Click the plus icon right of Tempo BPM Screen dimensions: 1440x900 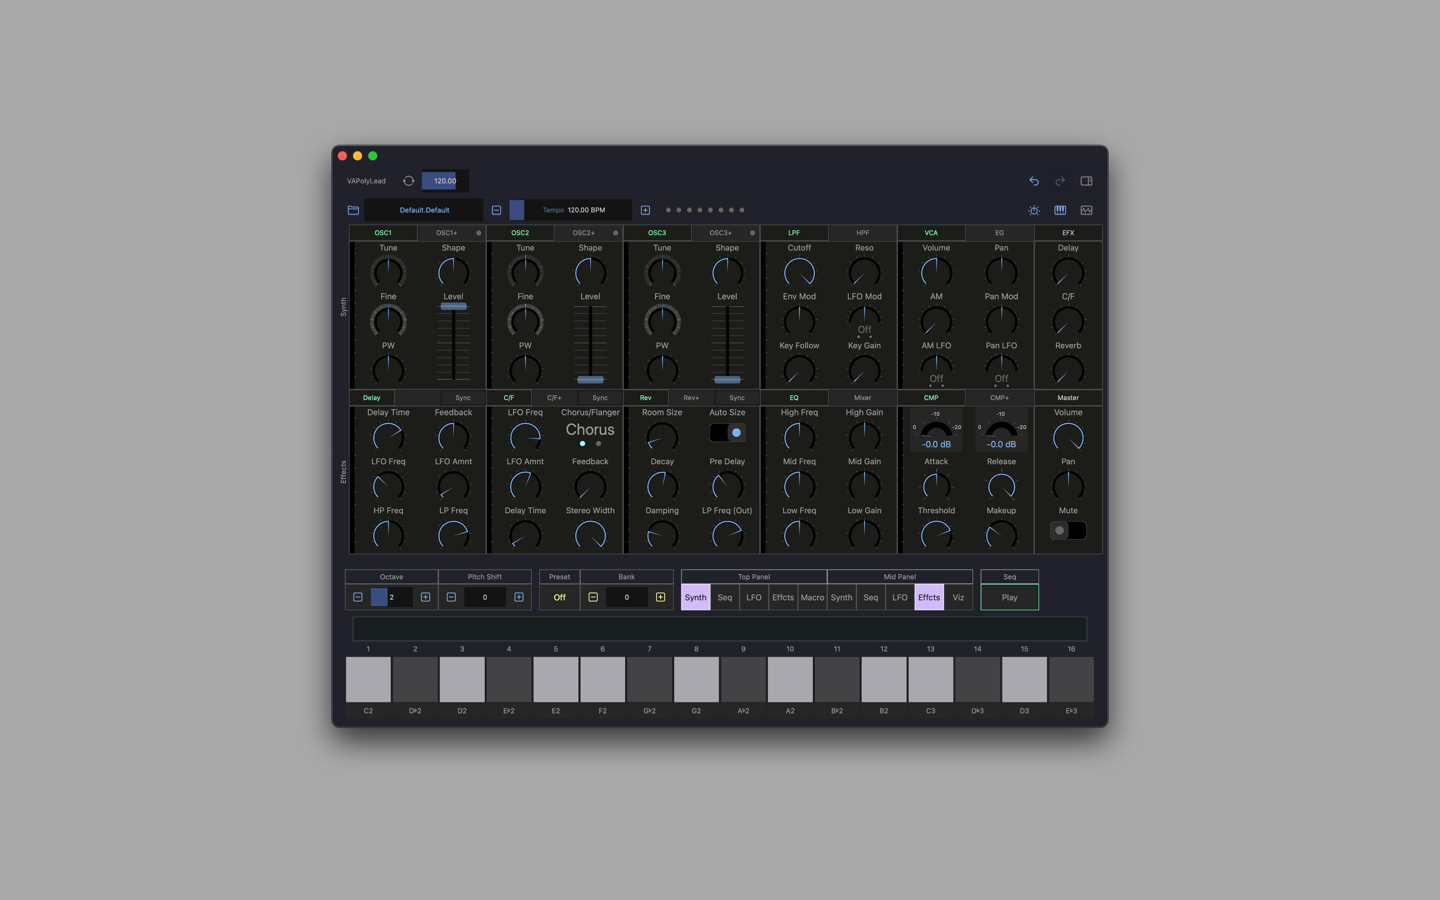pos(645,210)
